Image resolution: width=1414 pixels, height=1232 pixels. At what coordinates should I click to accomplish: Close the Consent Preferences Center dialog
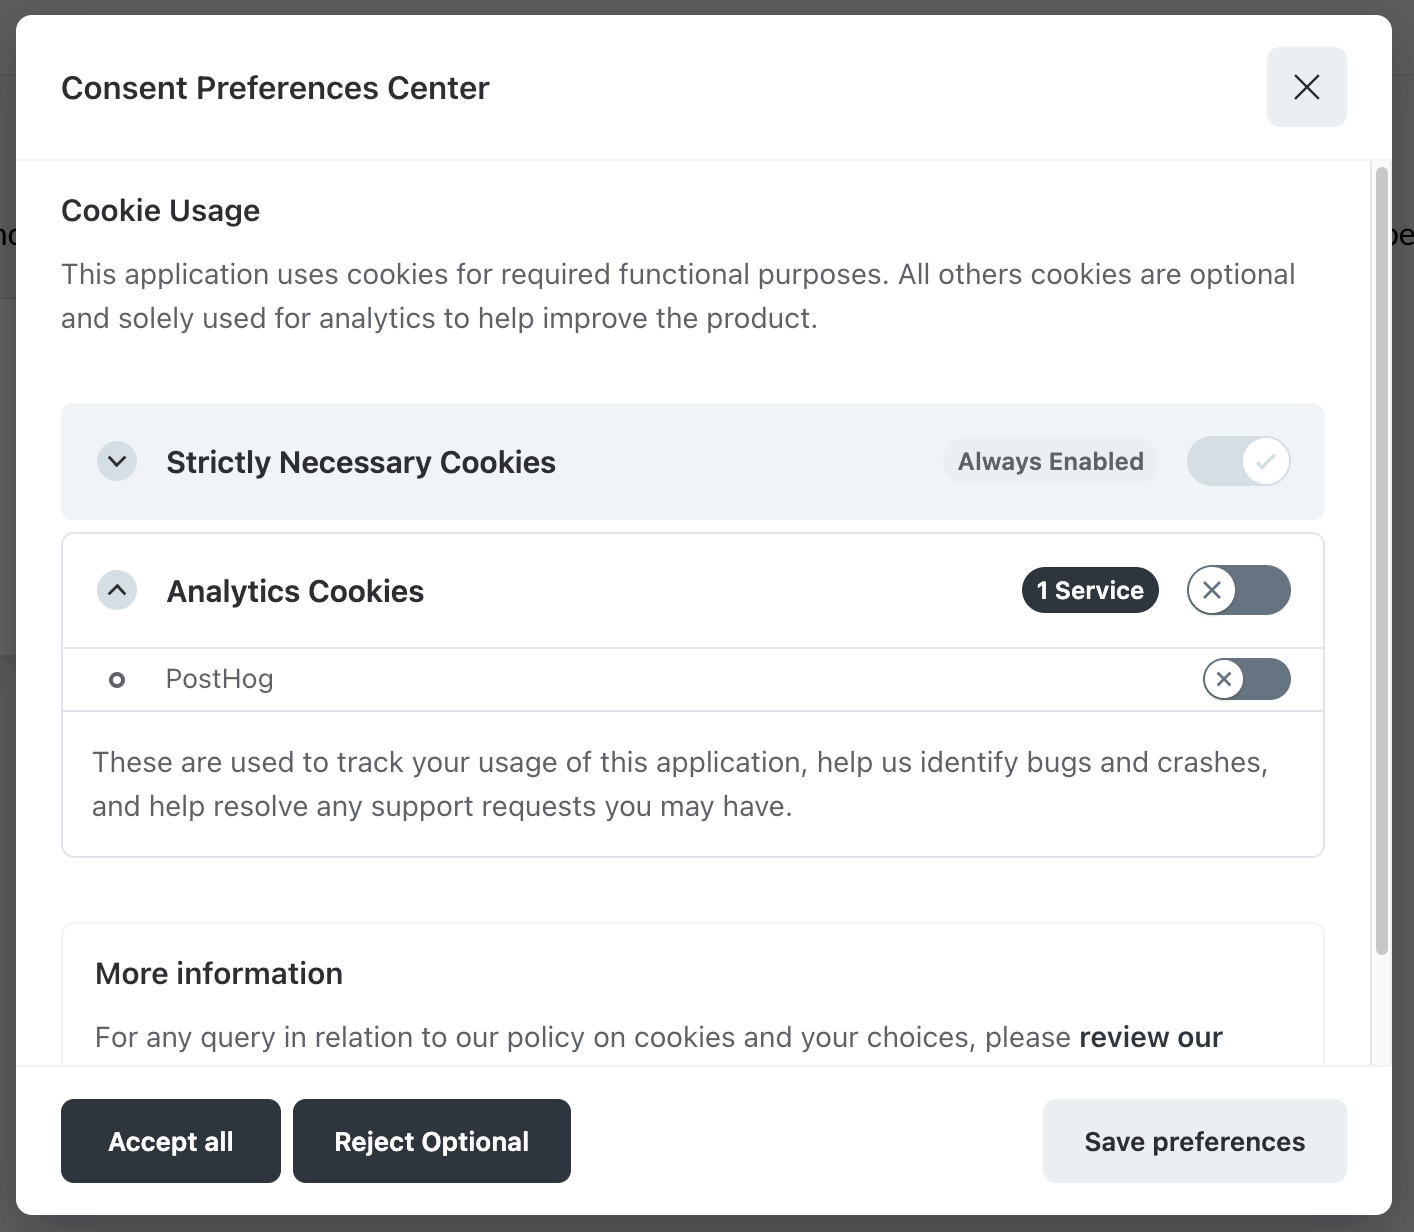point(1306,87)
